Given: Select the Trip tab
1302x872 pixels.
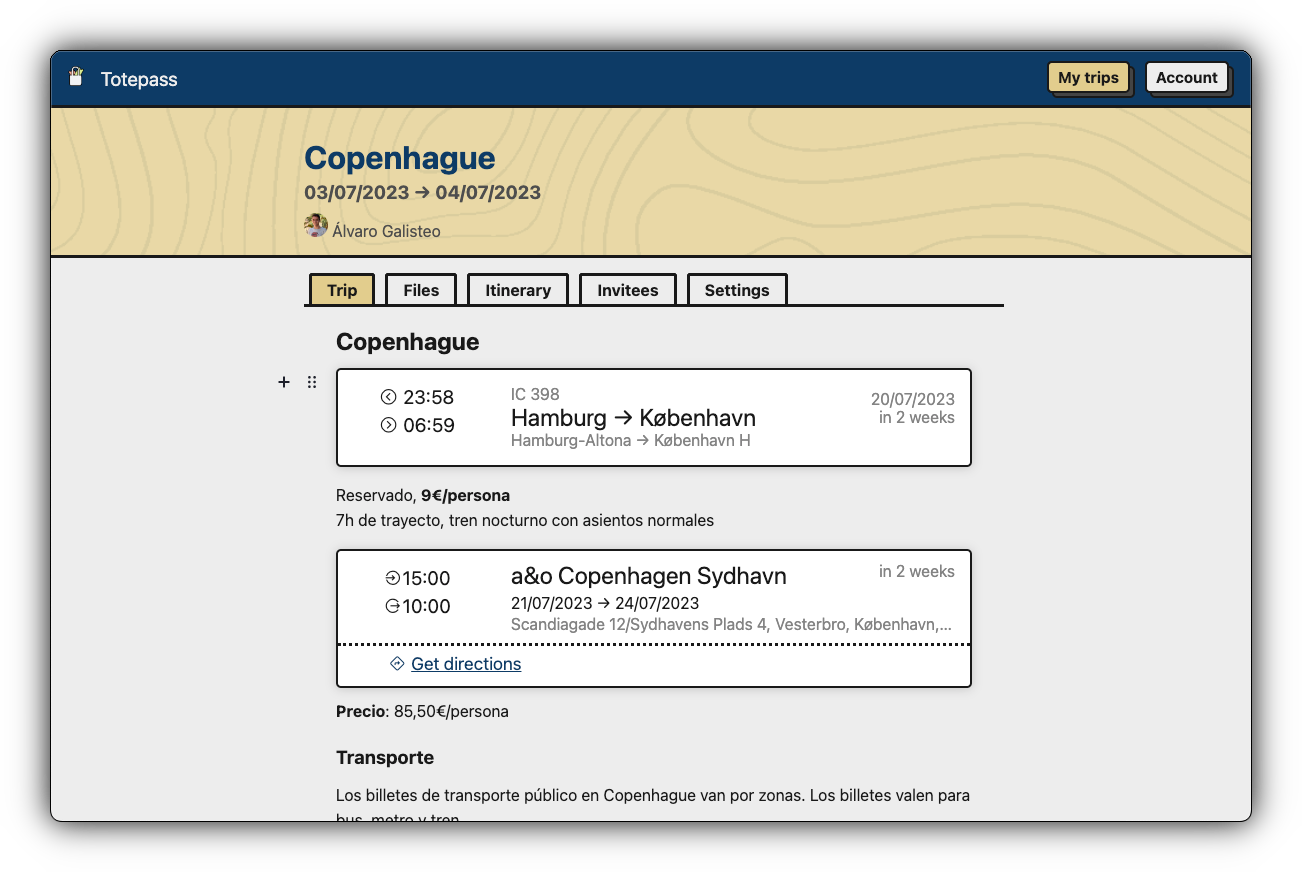Looking at the screenshot, I should [x=342, y=290].
